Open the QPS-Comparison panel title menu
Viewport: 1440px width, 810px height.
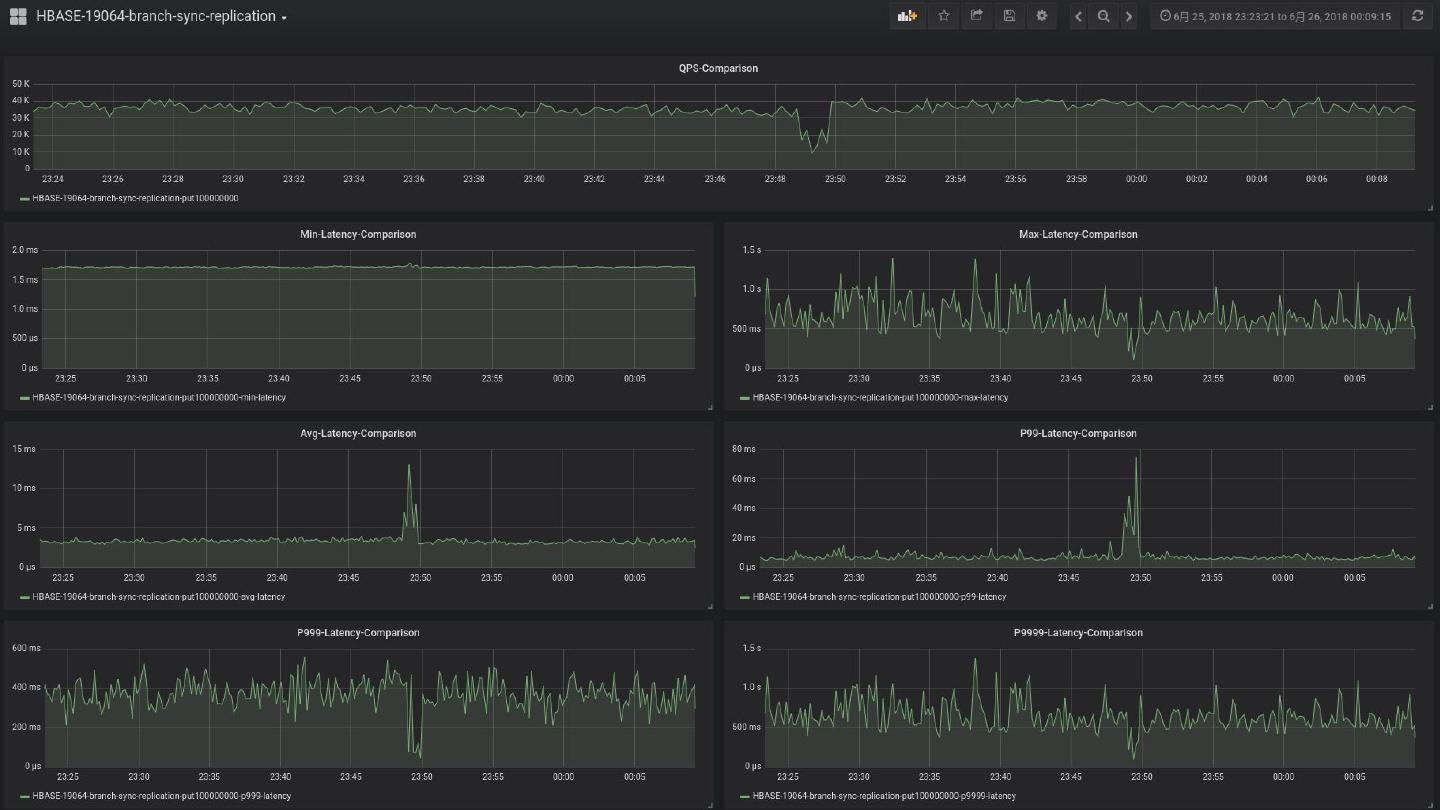click(718, 68)
